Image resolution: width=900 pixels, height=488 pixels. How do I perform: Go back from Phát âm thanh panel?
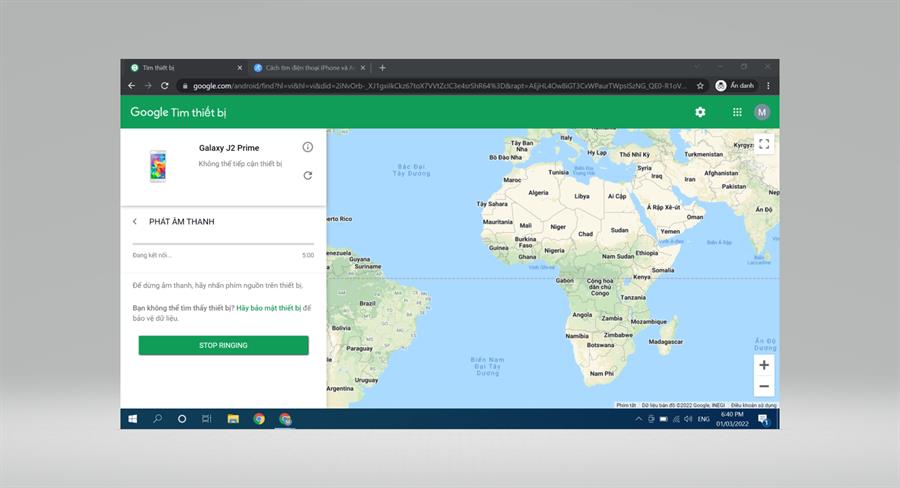[135, 221]
